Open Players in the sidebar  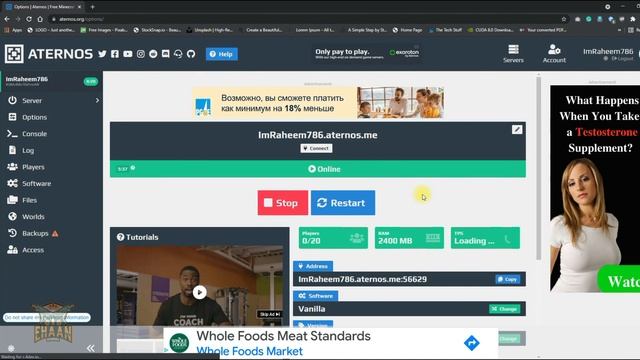click(33, 167)
